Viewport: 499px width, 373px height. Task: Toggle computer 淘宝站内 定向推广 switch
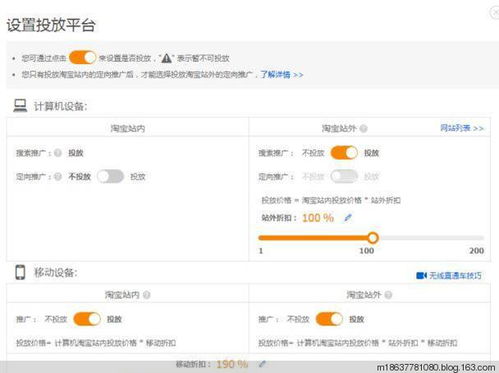(x=110, y=176)
